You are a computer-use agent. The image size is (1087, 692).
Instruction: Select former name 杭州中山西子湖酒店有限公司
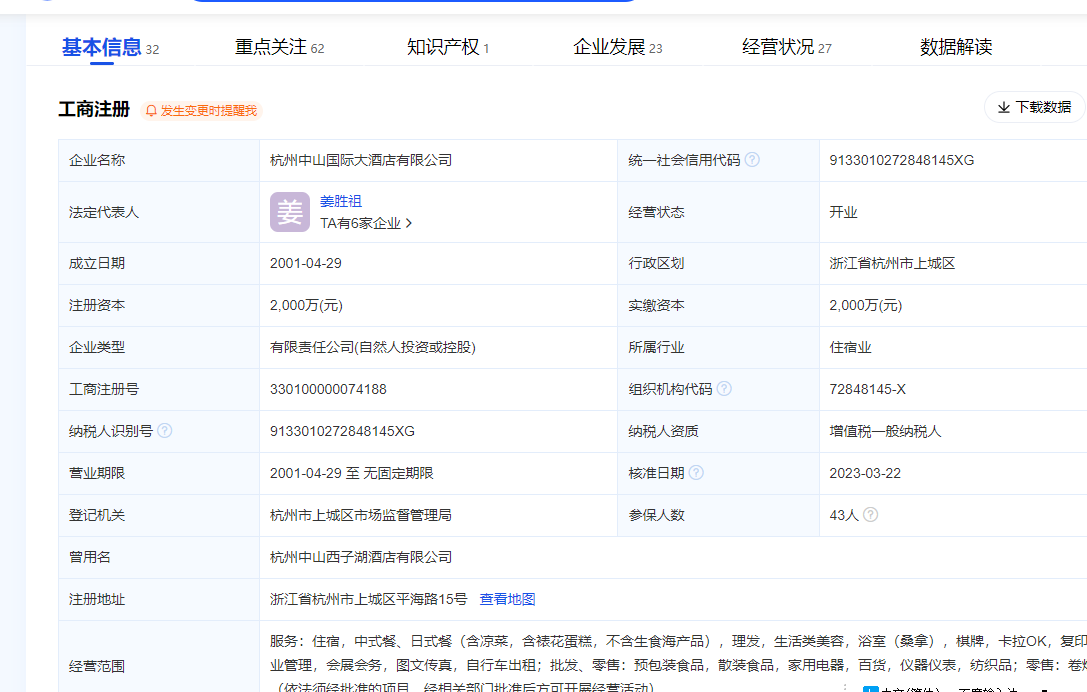[360, 557]
